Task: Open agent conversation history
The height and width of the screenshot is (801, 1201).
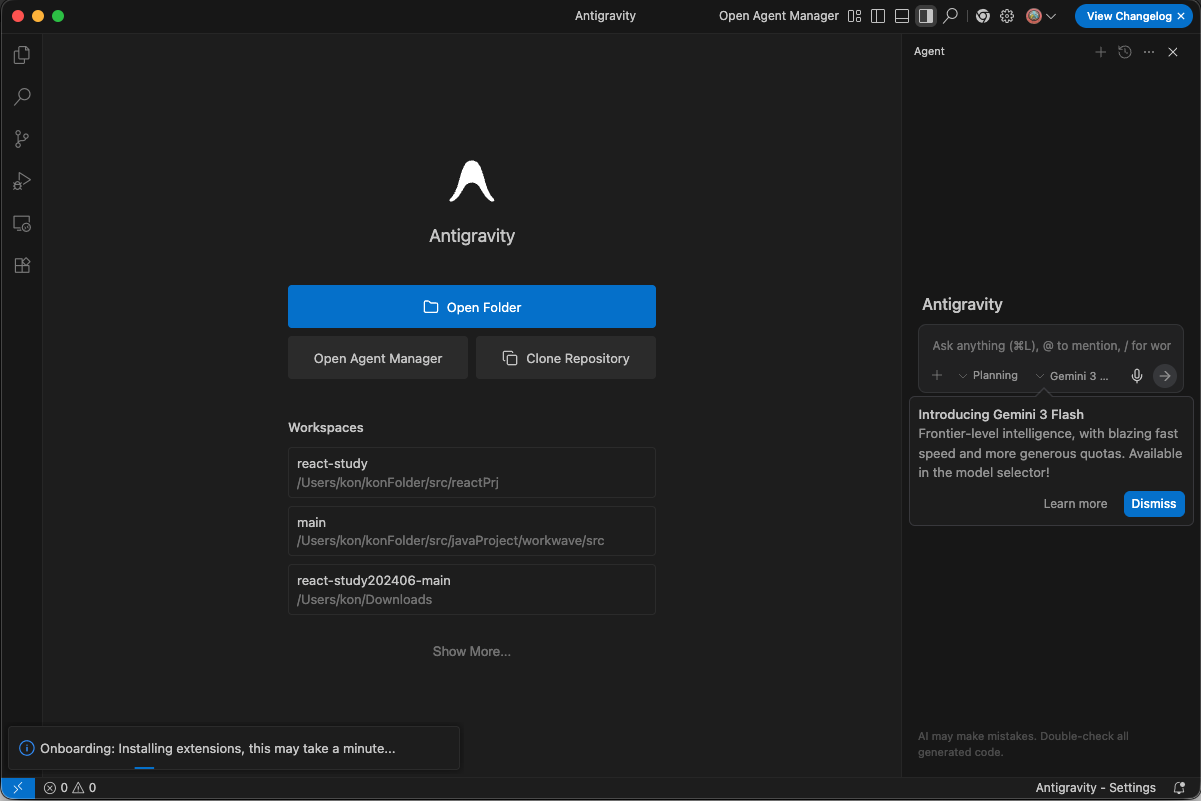Action: click(1125, 52)
